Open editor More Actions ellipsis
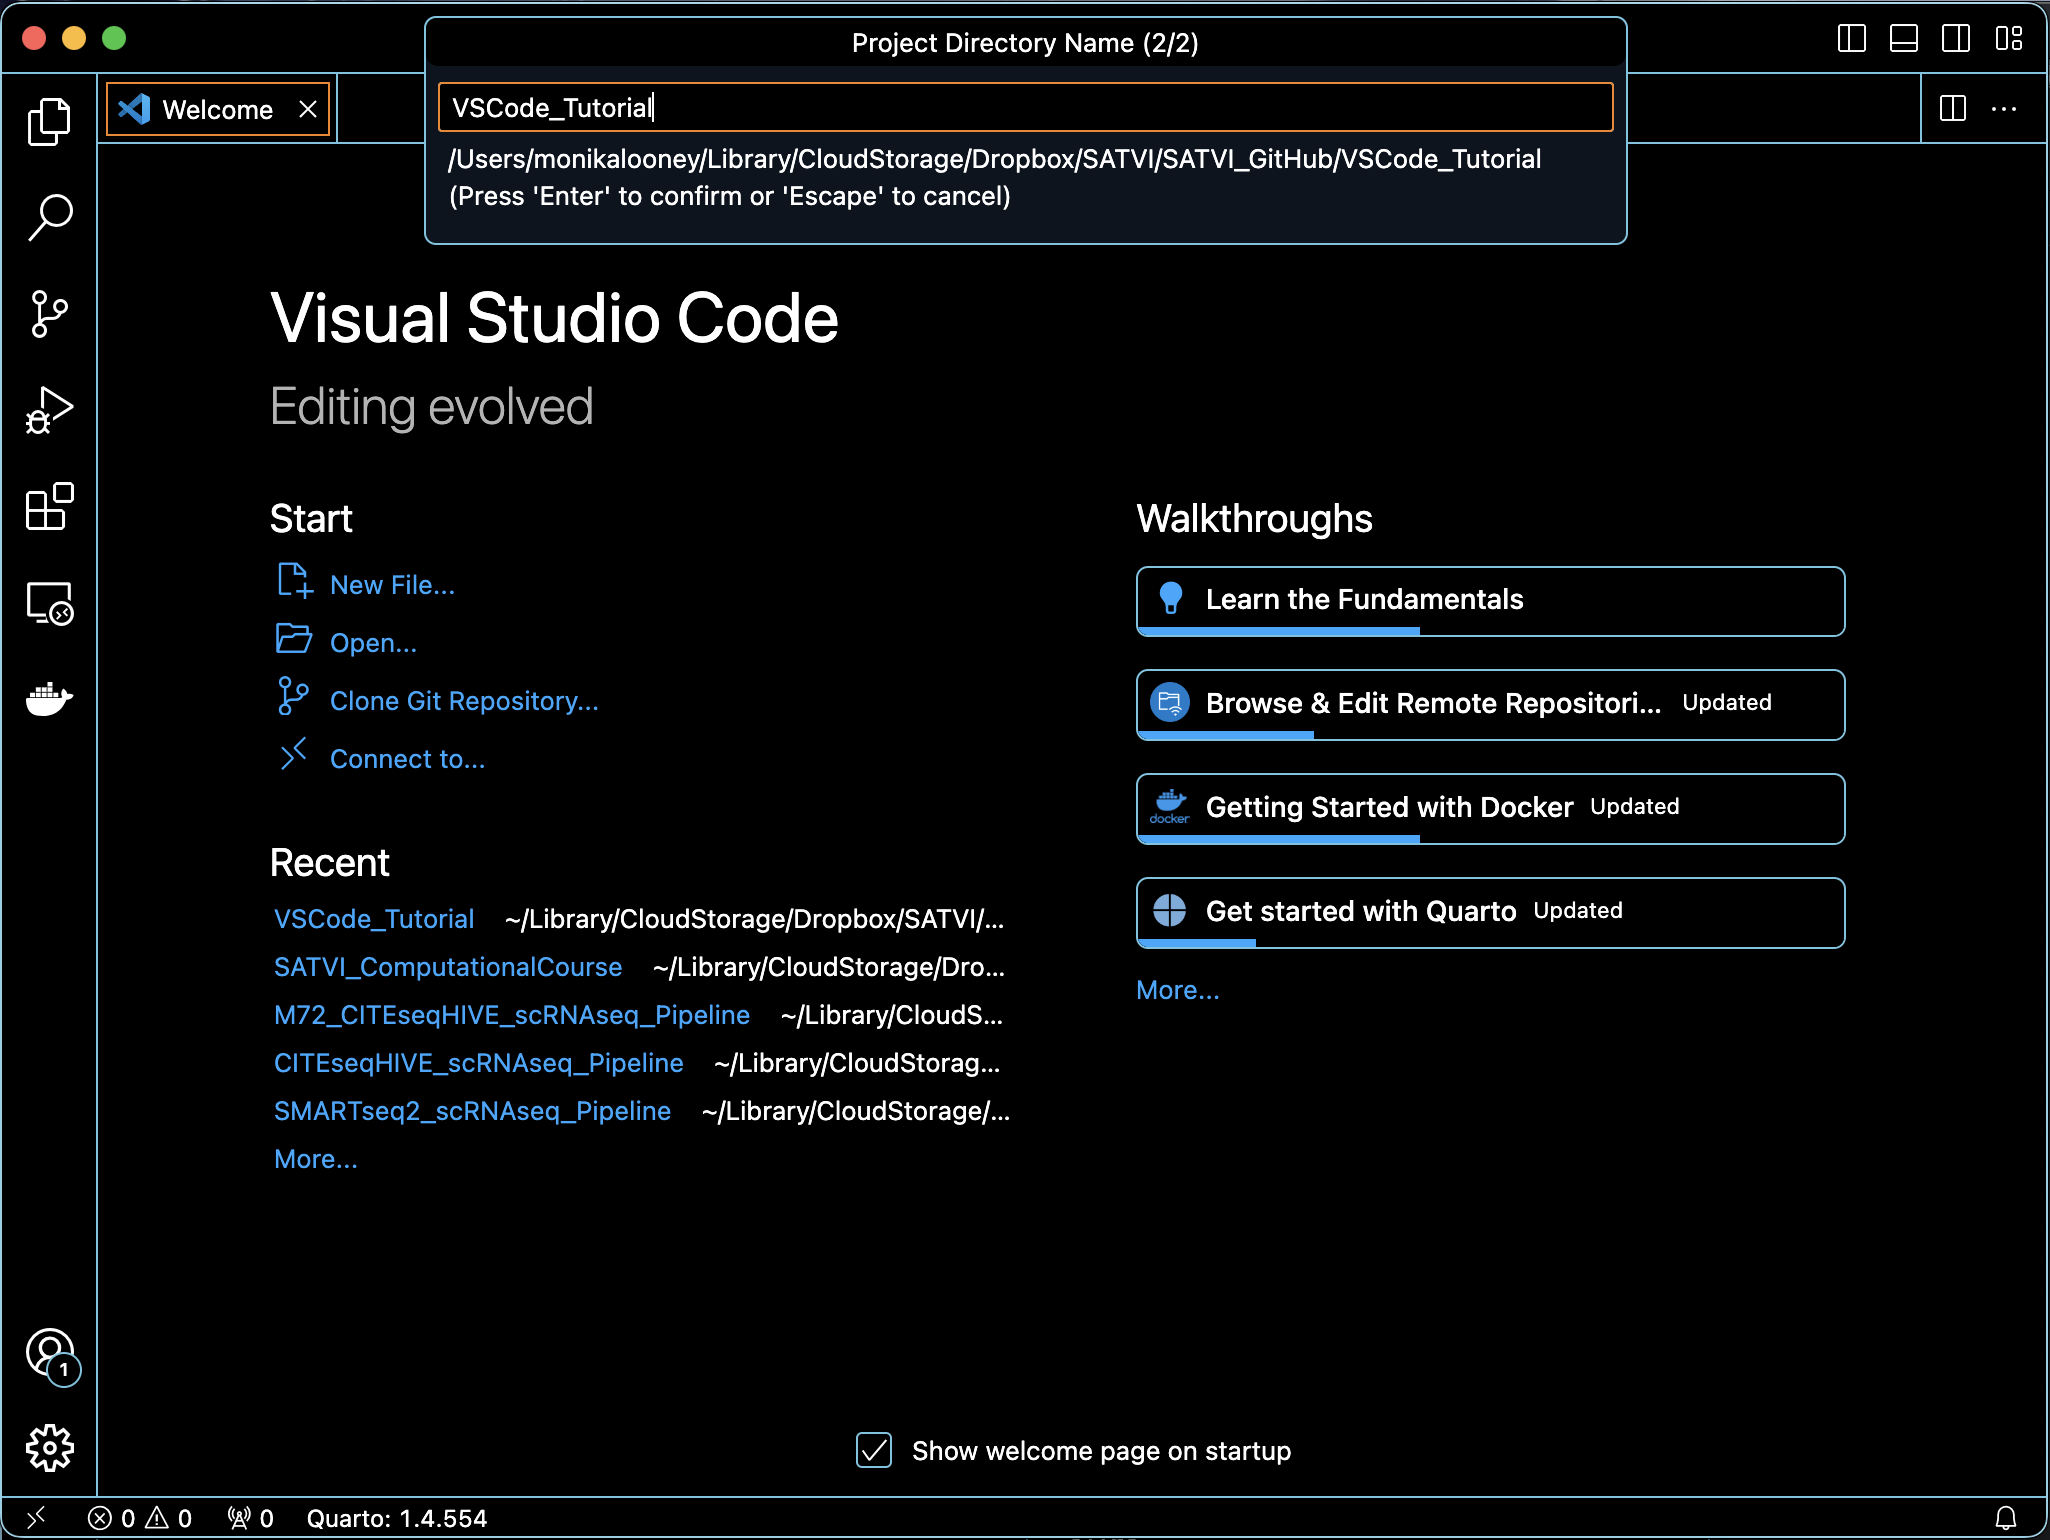The width and height of the screenshot is (2050, 1540). point(2004,108)
